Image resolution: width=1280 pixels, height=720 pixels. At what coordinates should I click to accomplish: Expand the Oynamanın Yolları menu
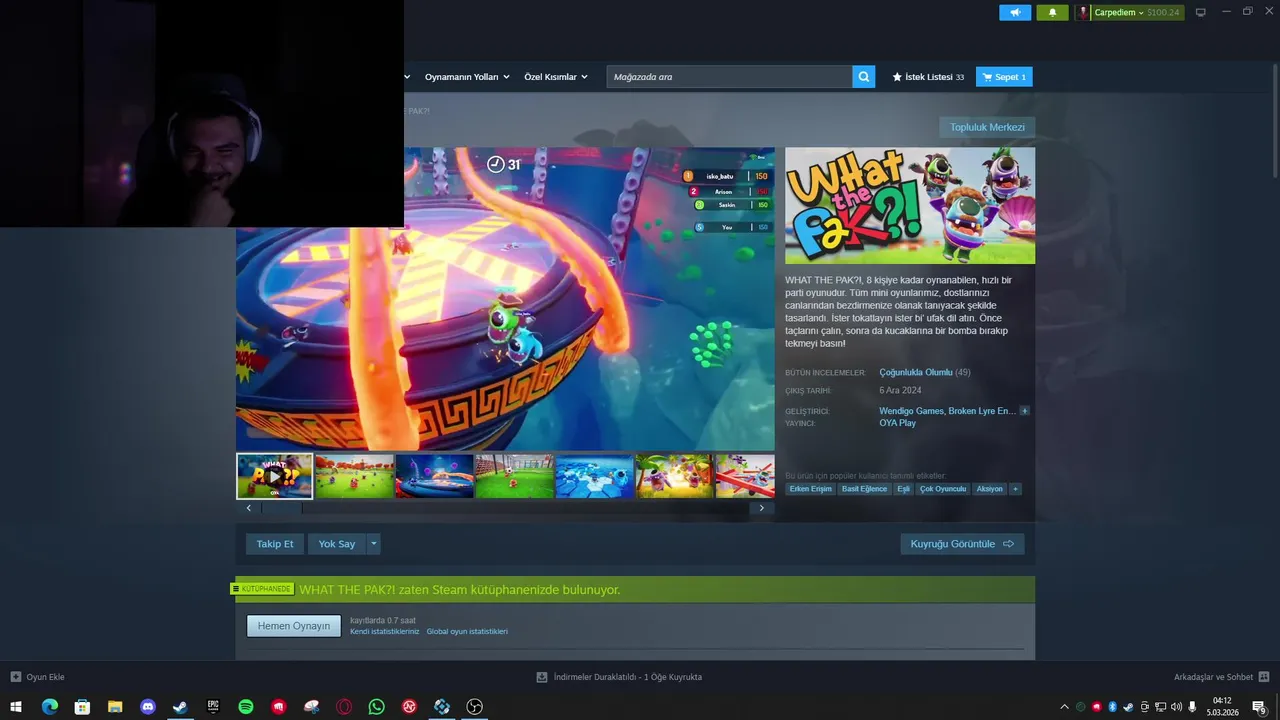(x=467, y=77)
